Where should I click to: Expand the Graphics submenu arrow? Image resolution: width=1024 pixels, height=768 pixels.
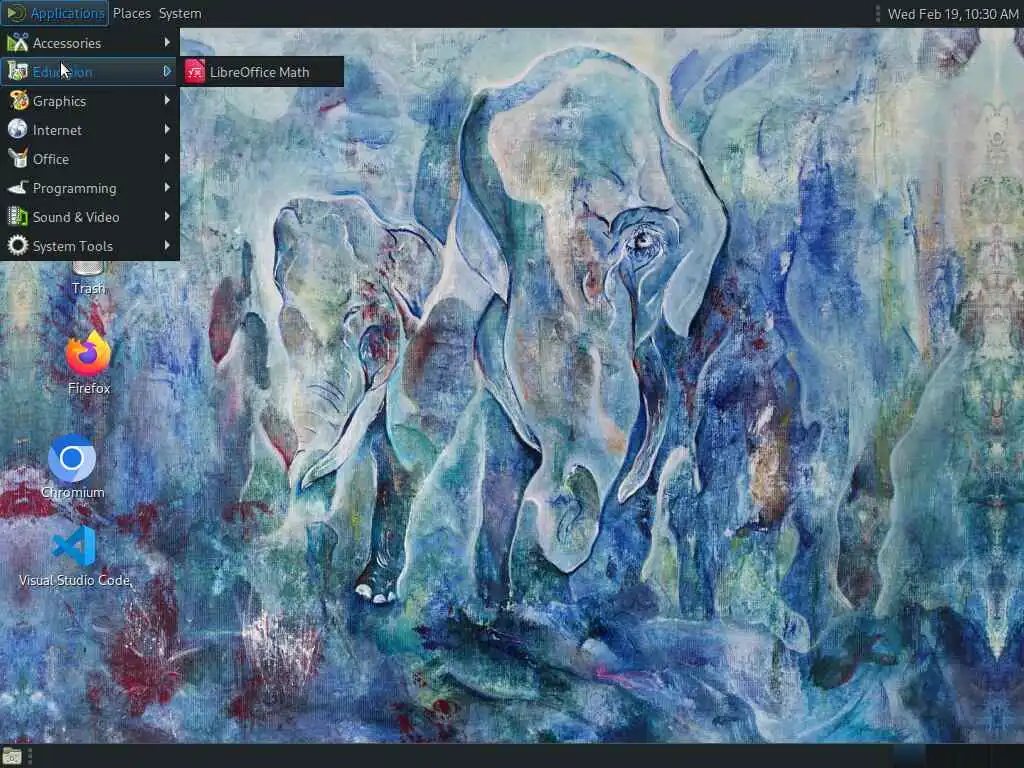pos(167,101)
